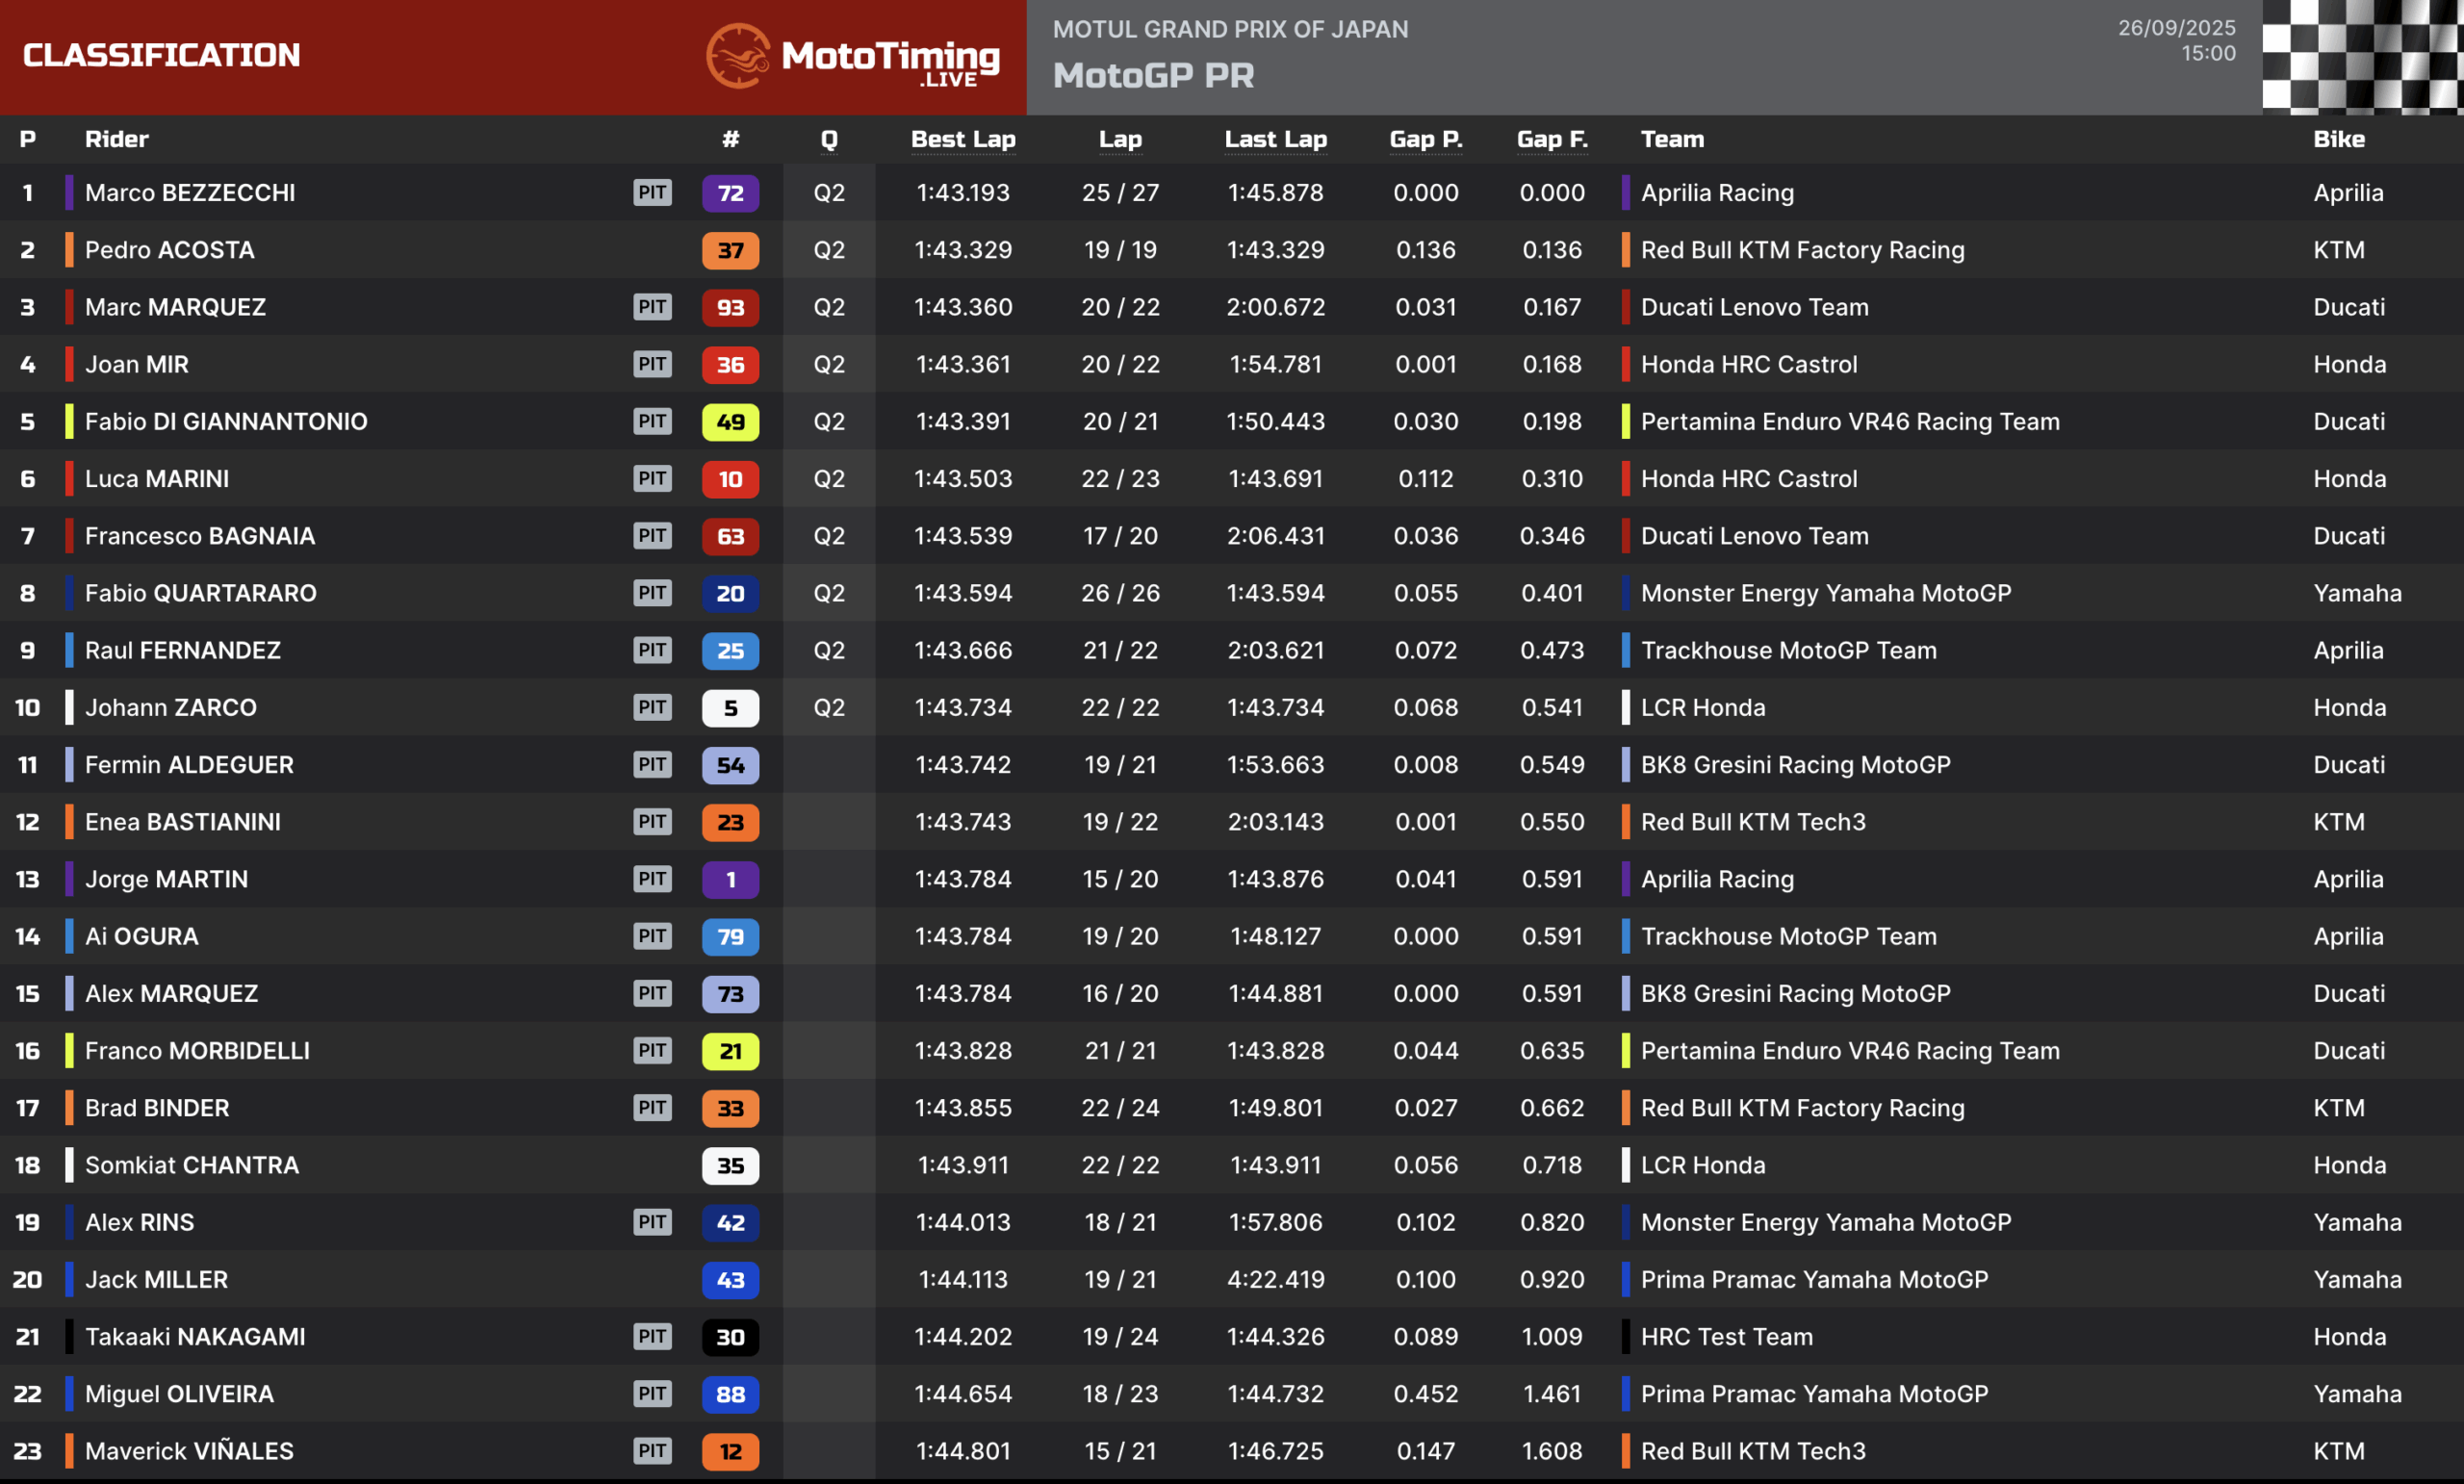The width and height of the screenshot is (2464, 1484).
Task: Click team Monster Energy Yamaha MotoGP in Rins row
Action: coord(1826,1222)
